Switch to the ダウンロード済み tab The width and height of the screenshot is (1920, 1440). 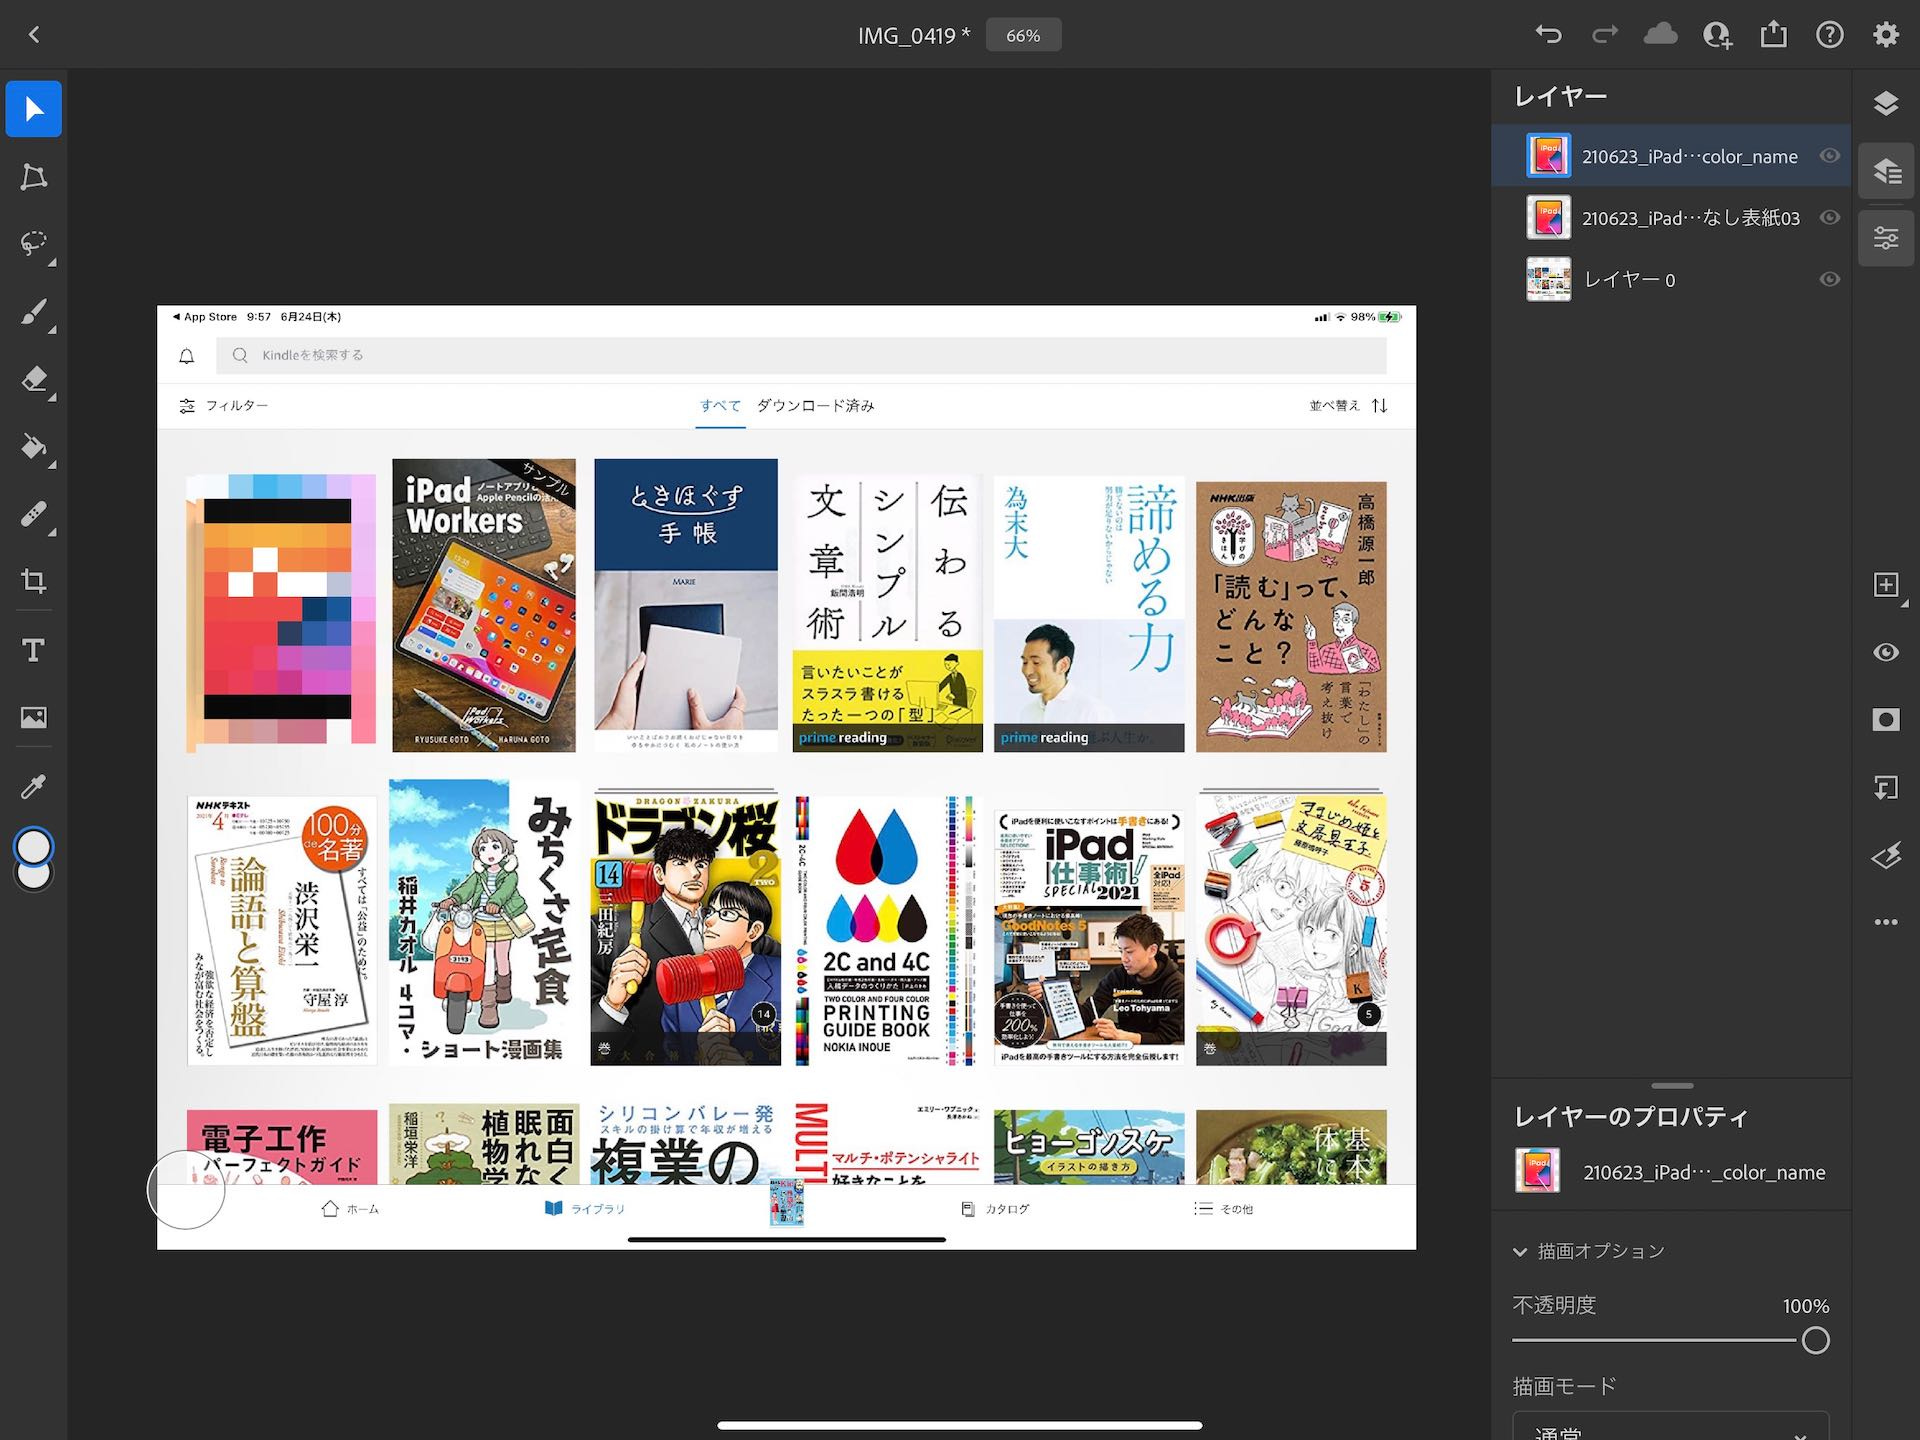(817, 406)
